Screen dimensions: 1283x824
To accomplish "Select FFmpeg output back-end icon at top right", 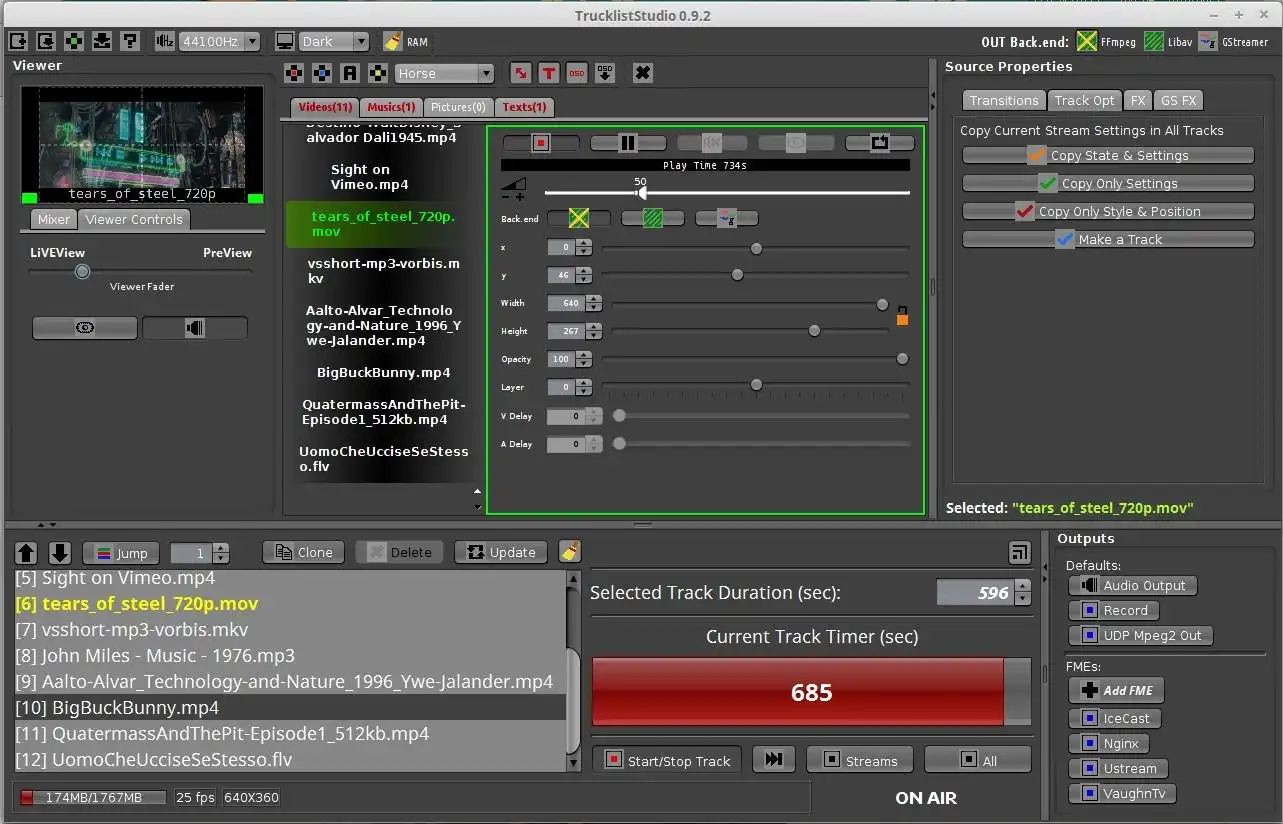I will tap(1087, 42).
